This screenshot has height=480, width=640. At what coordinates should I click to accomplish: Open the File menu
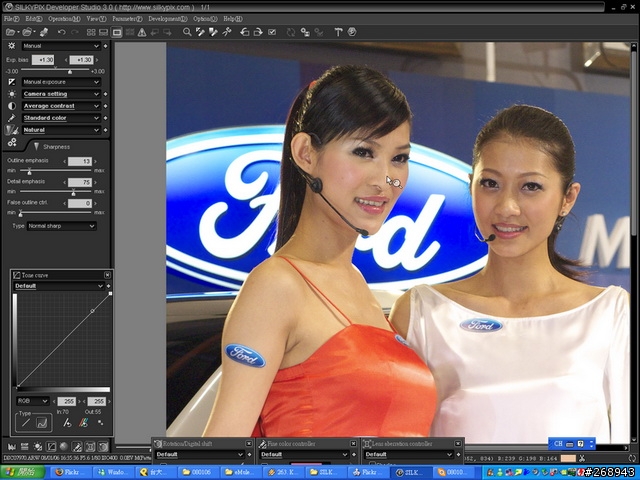point(11,19)
